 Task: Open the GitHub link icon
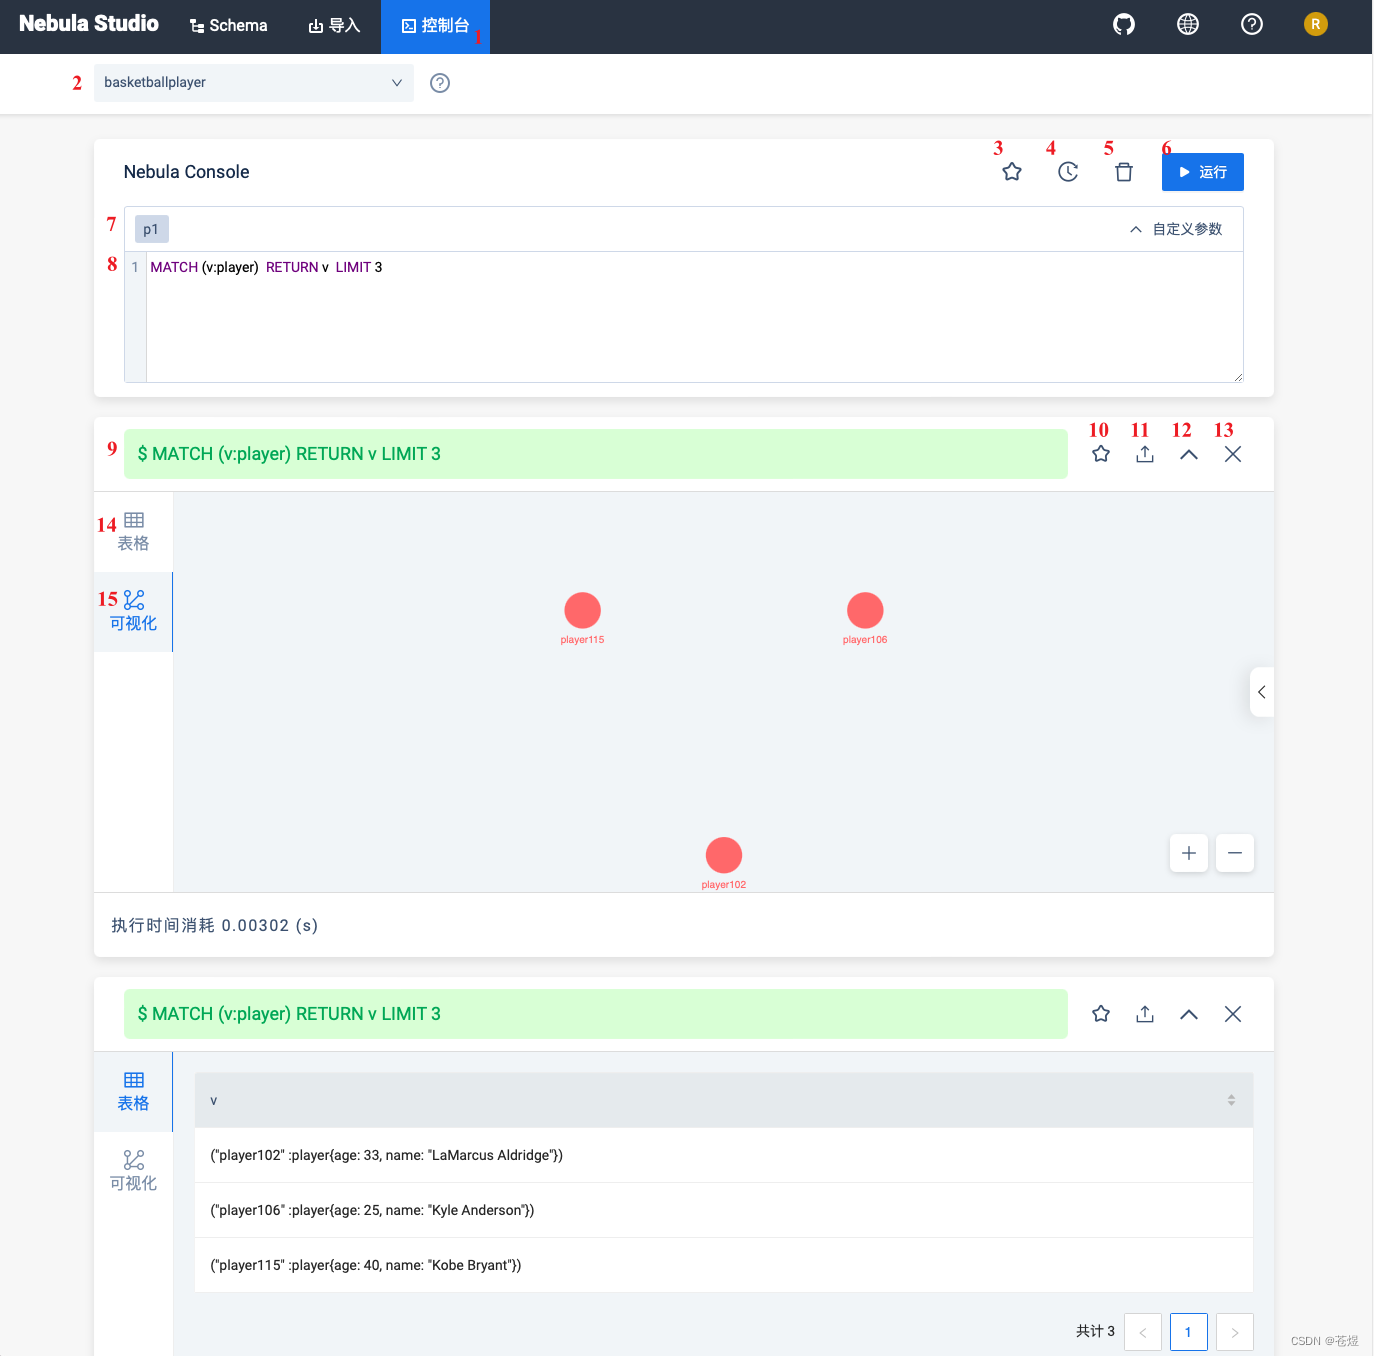point(1124,24)
